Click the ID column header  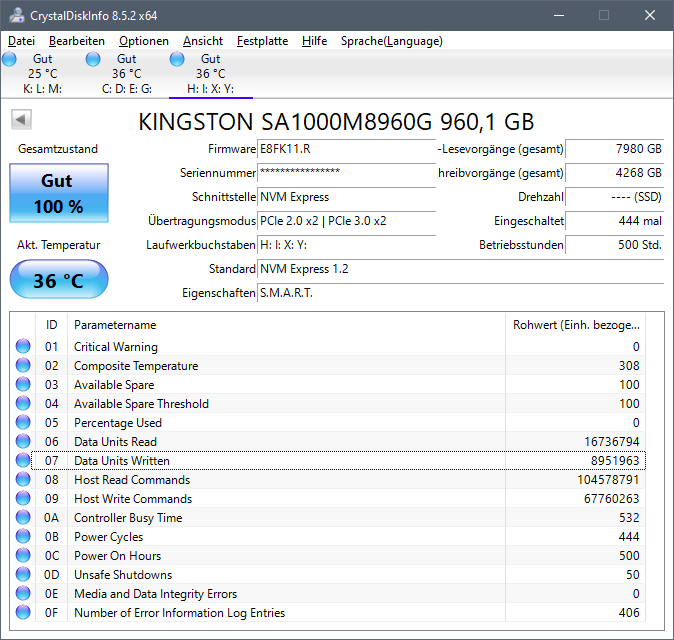coord(51,325)
